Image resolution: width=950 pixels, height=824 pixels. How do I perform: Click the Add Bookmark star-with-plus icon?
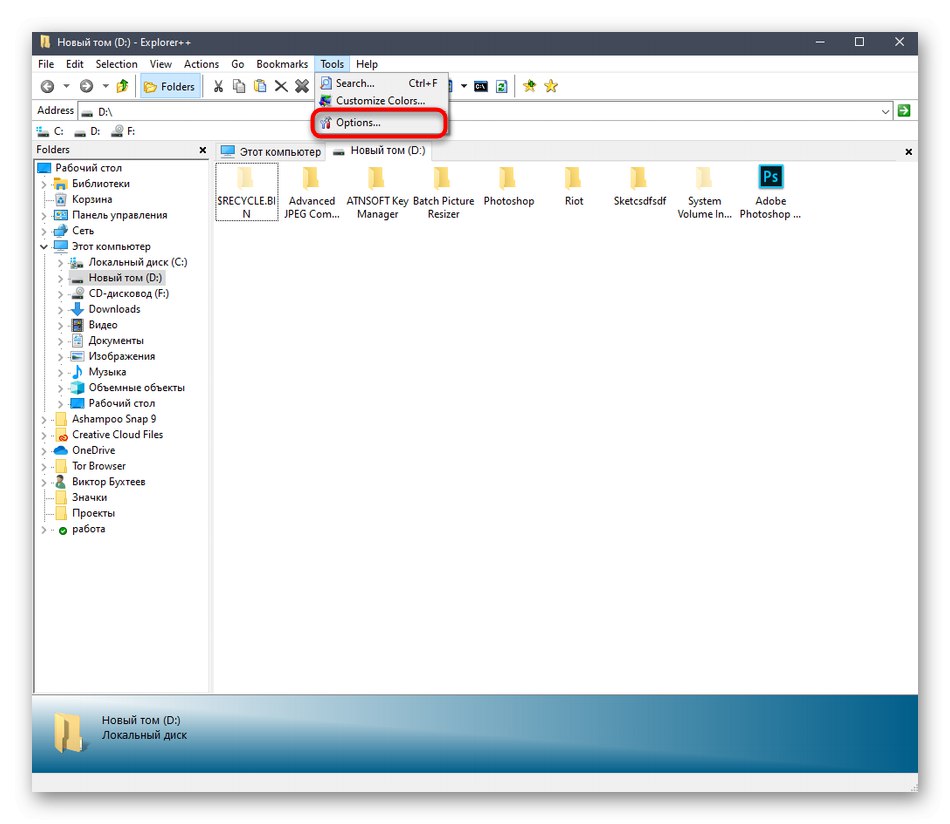[530, 87]
